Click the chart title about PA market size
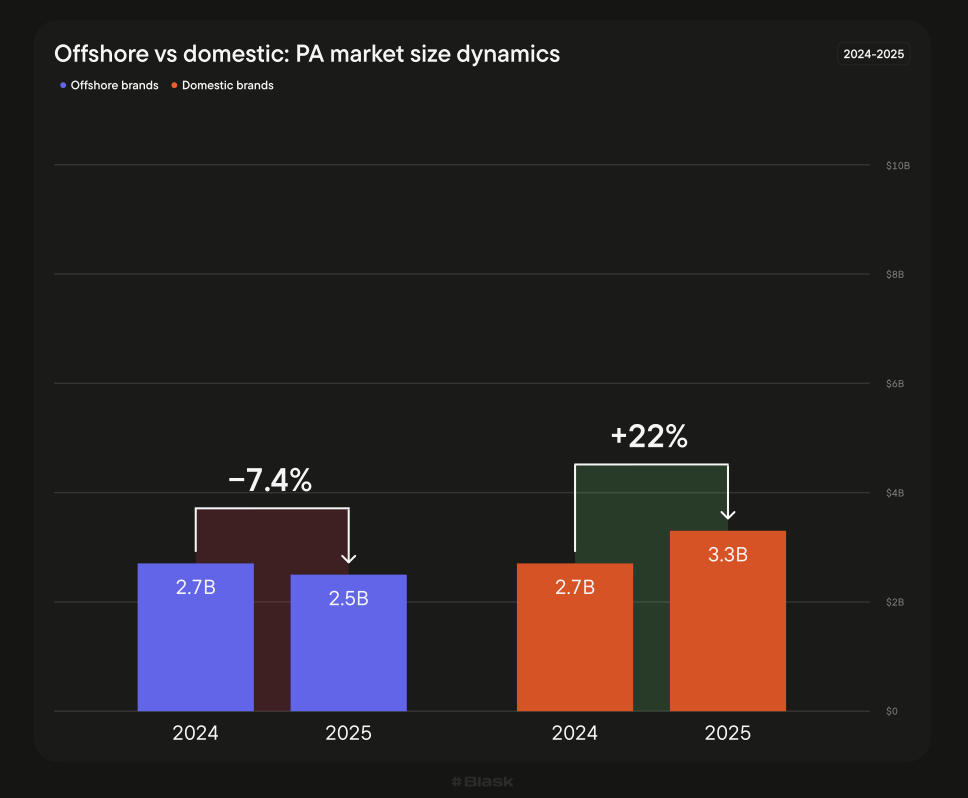 pos(307,54)
